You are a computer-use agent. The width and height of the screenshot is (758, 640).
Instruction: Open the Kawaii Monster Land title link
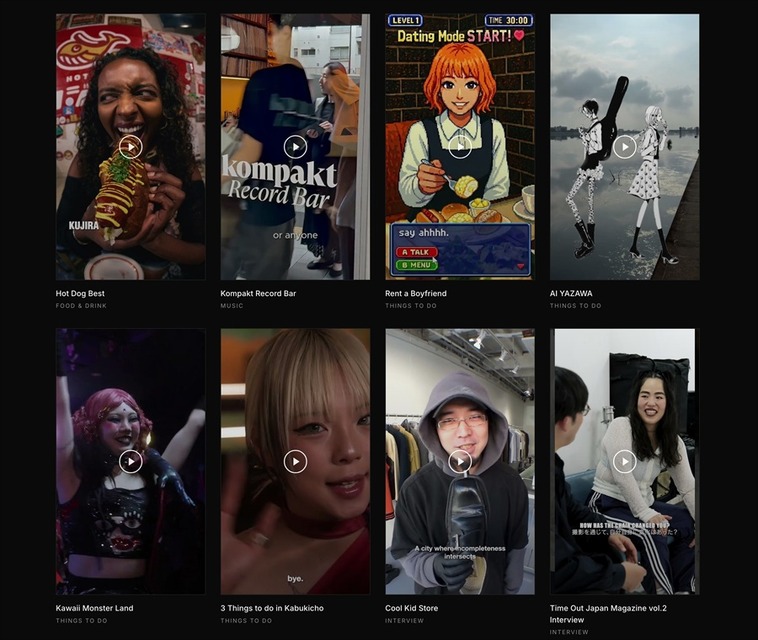click(x=94, y=608)
